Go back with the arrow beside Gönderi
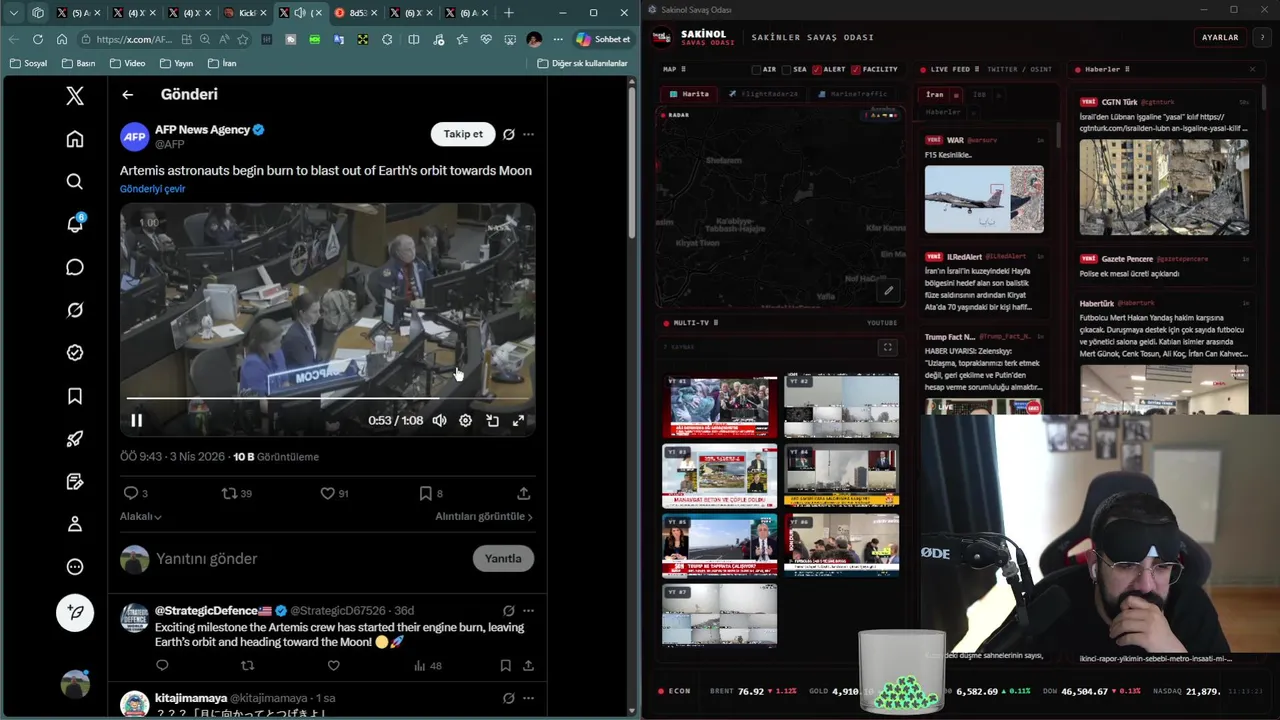 pyautogui.click(x=127, y=94)
